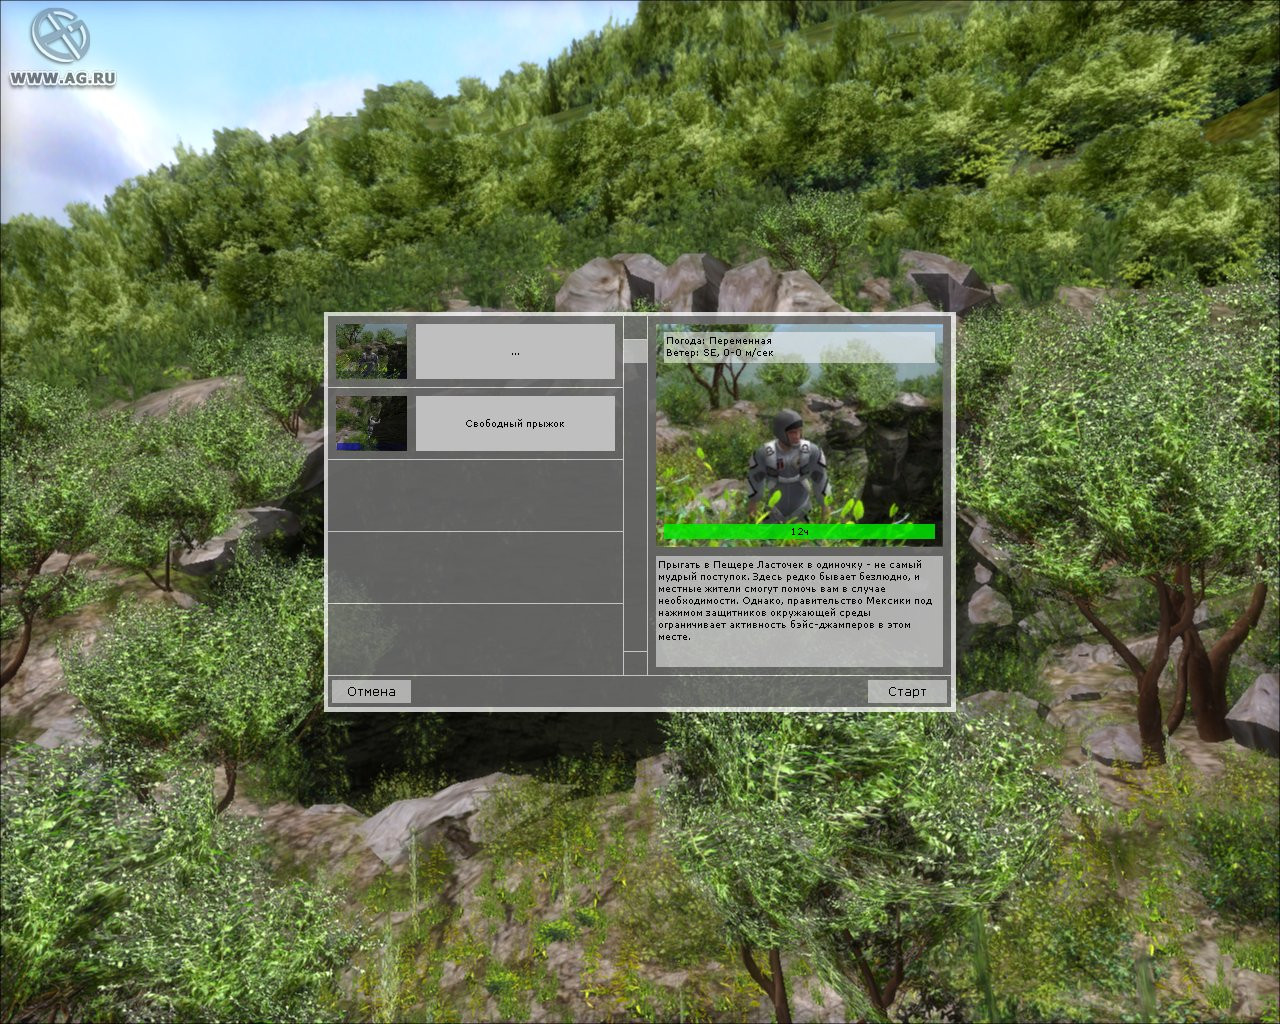Screen dimensions: 1280x1024
Task: Click the scrollbar bottom arrow button
Action: (x=635, y=663)
